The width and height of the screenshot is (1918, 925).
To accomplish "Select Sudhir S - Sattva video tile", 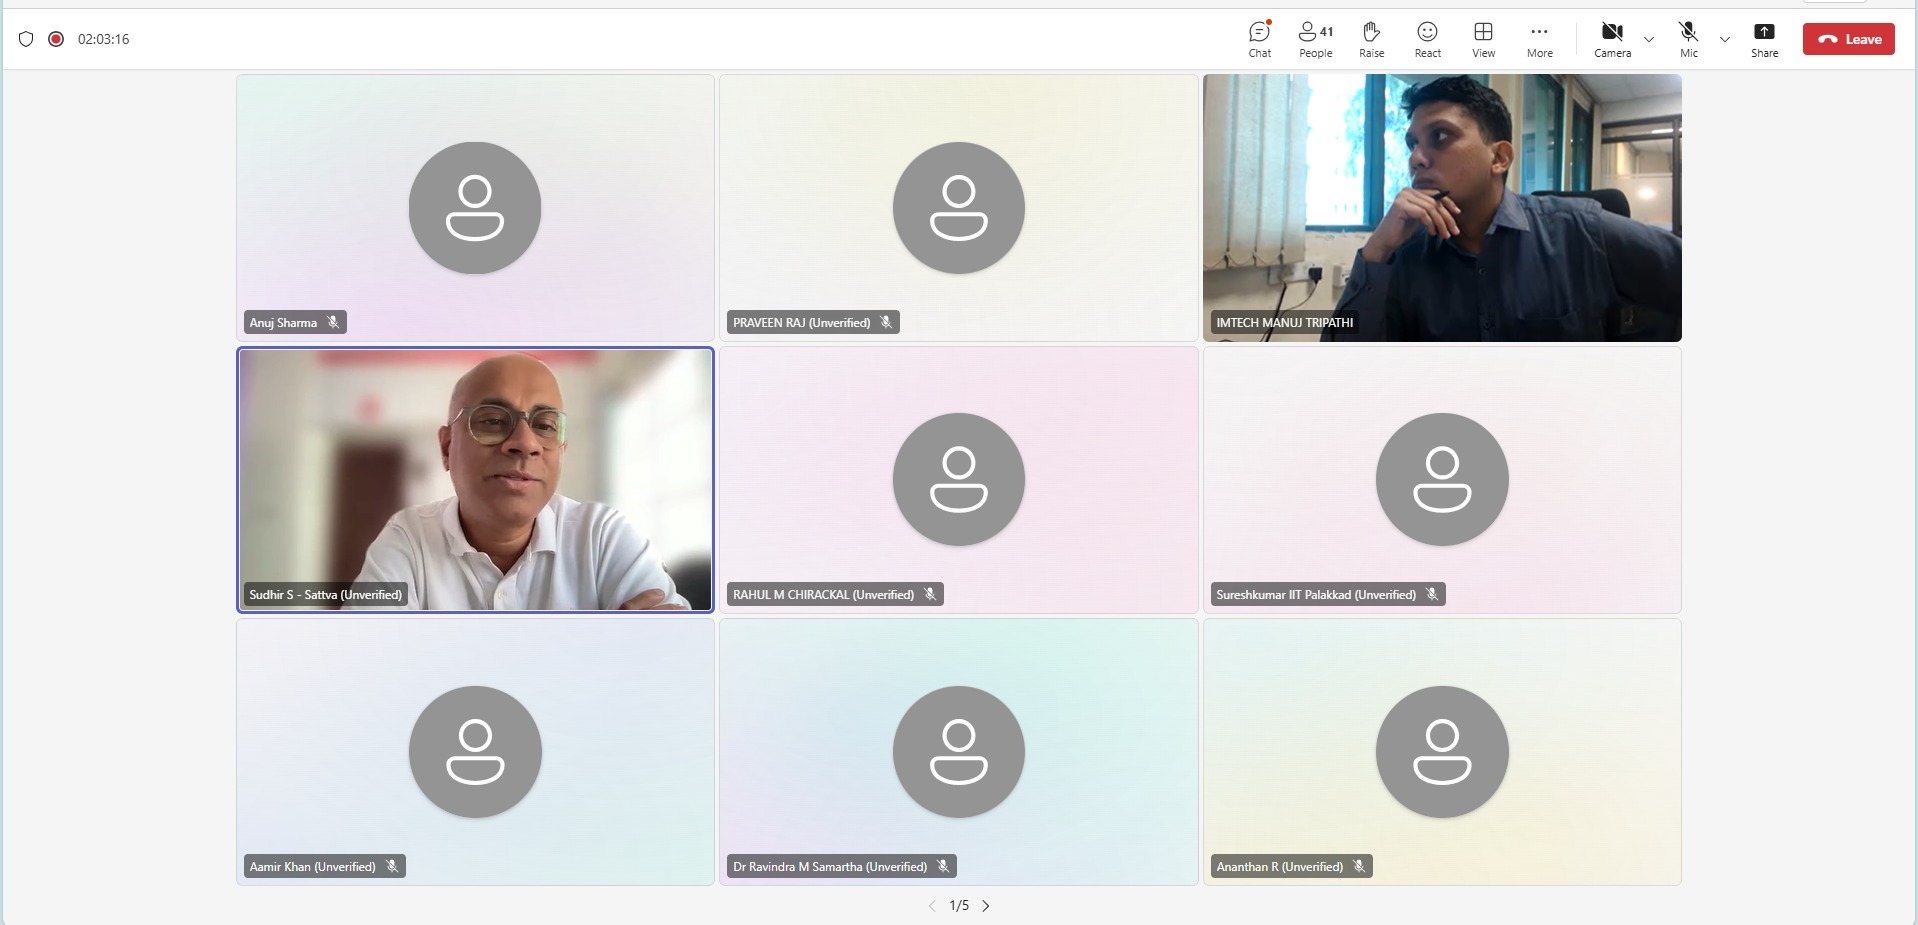I will click(x=475, y=479).
